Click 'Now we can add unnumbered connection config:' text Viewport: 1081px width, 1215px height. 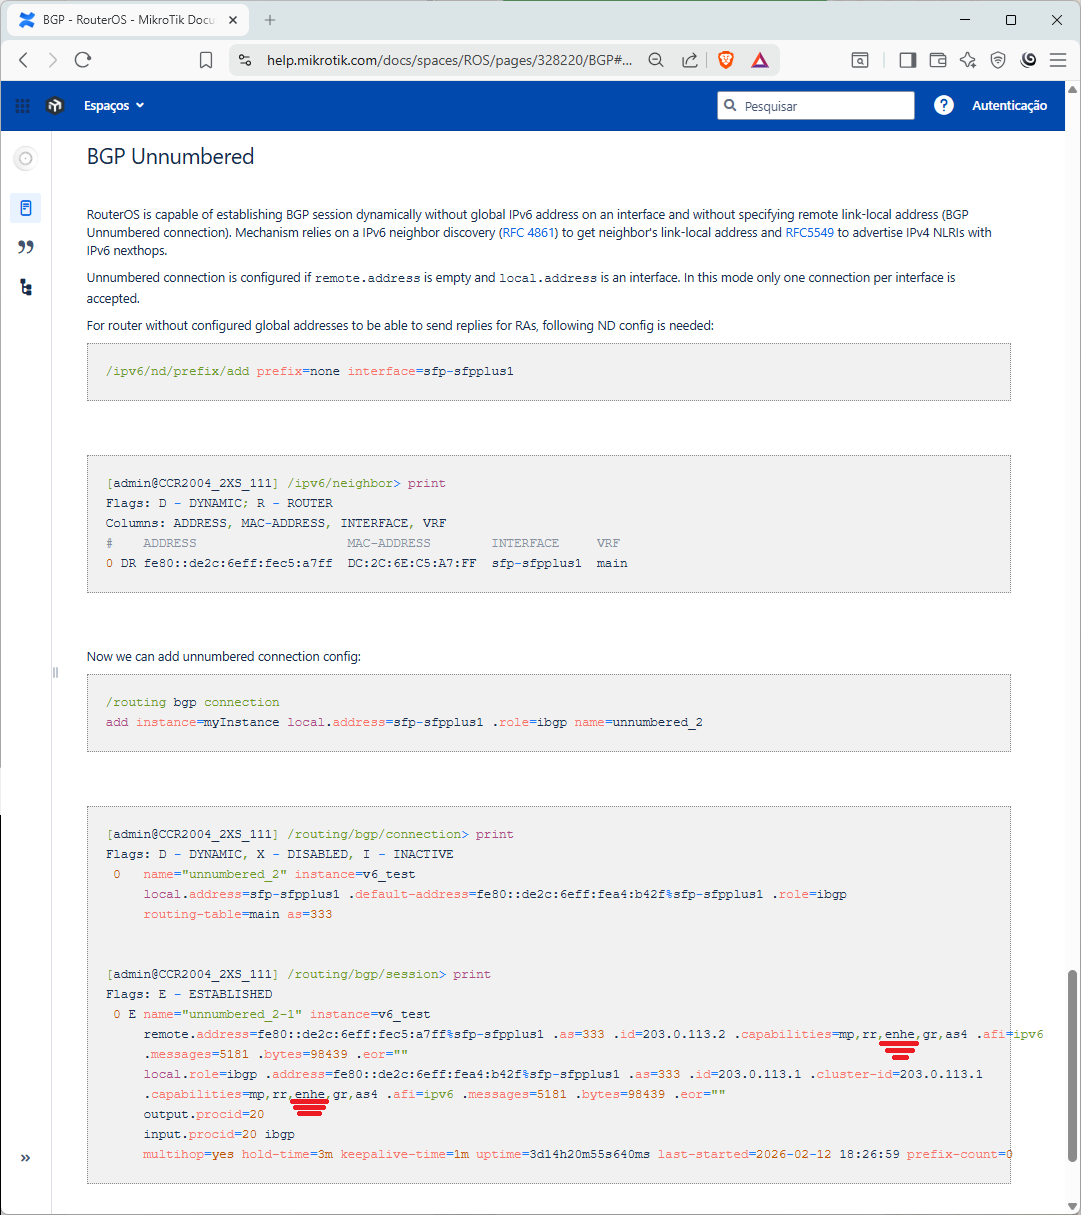point(224,657)
